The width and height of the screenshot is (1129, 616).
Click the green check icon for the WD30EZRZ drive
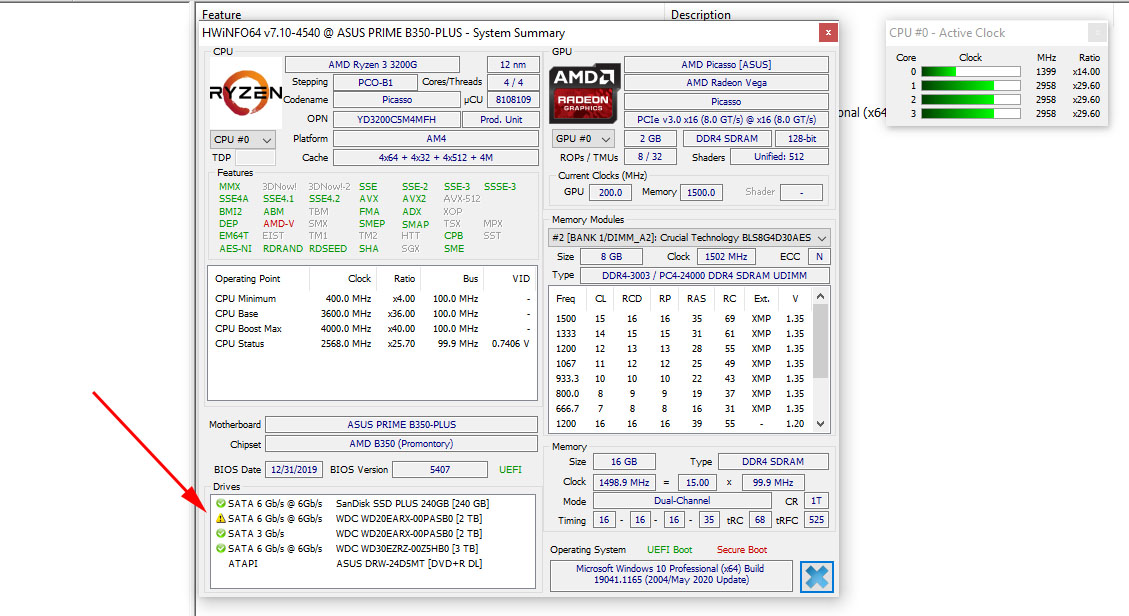click(x=221, y=548)
